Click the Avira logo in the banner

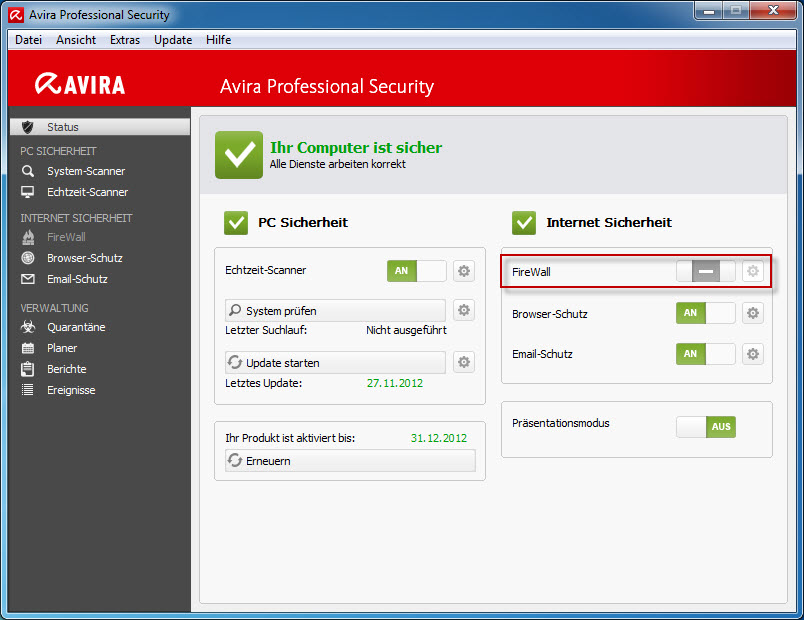[x=80, y=84]
